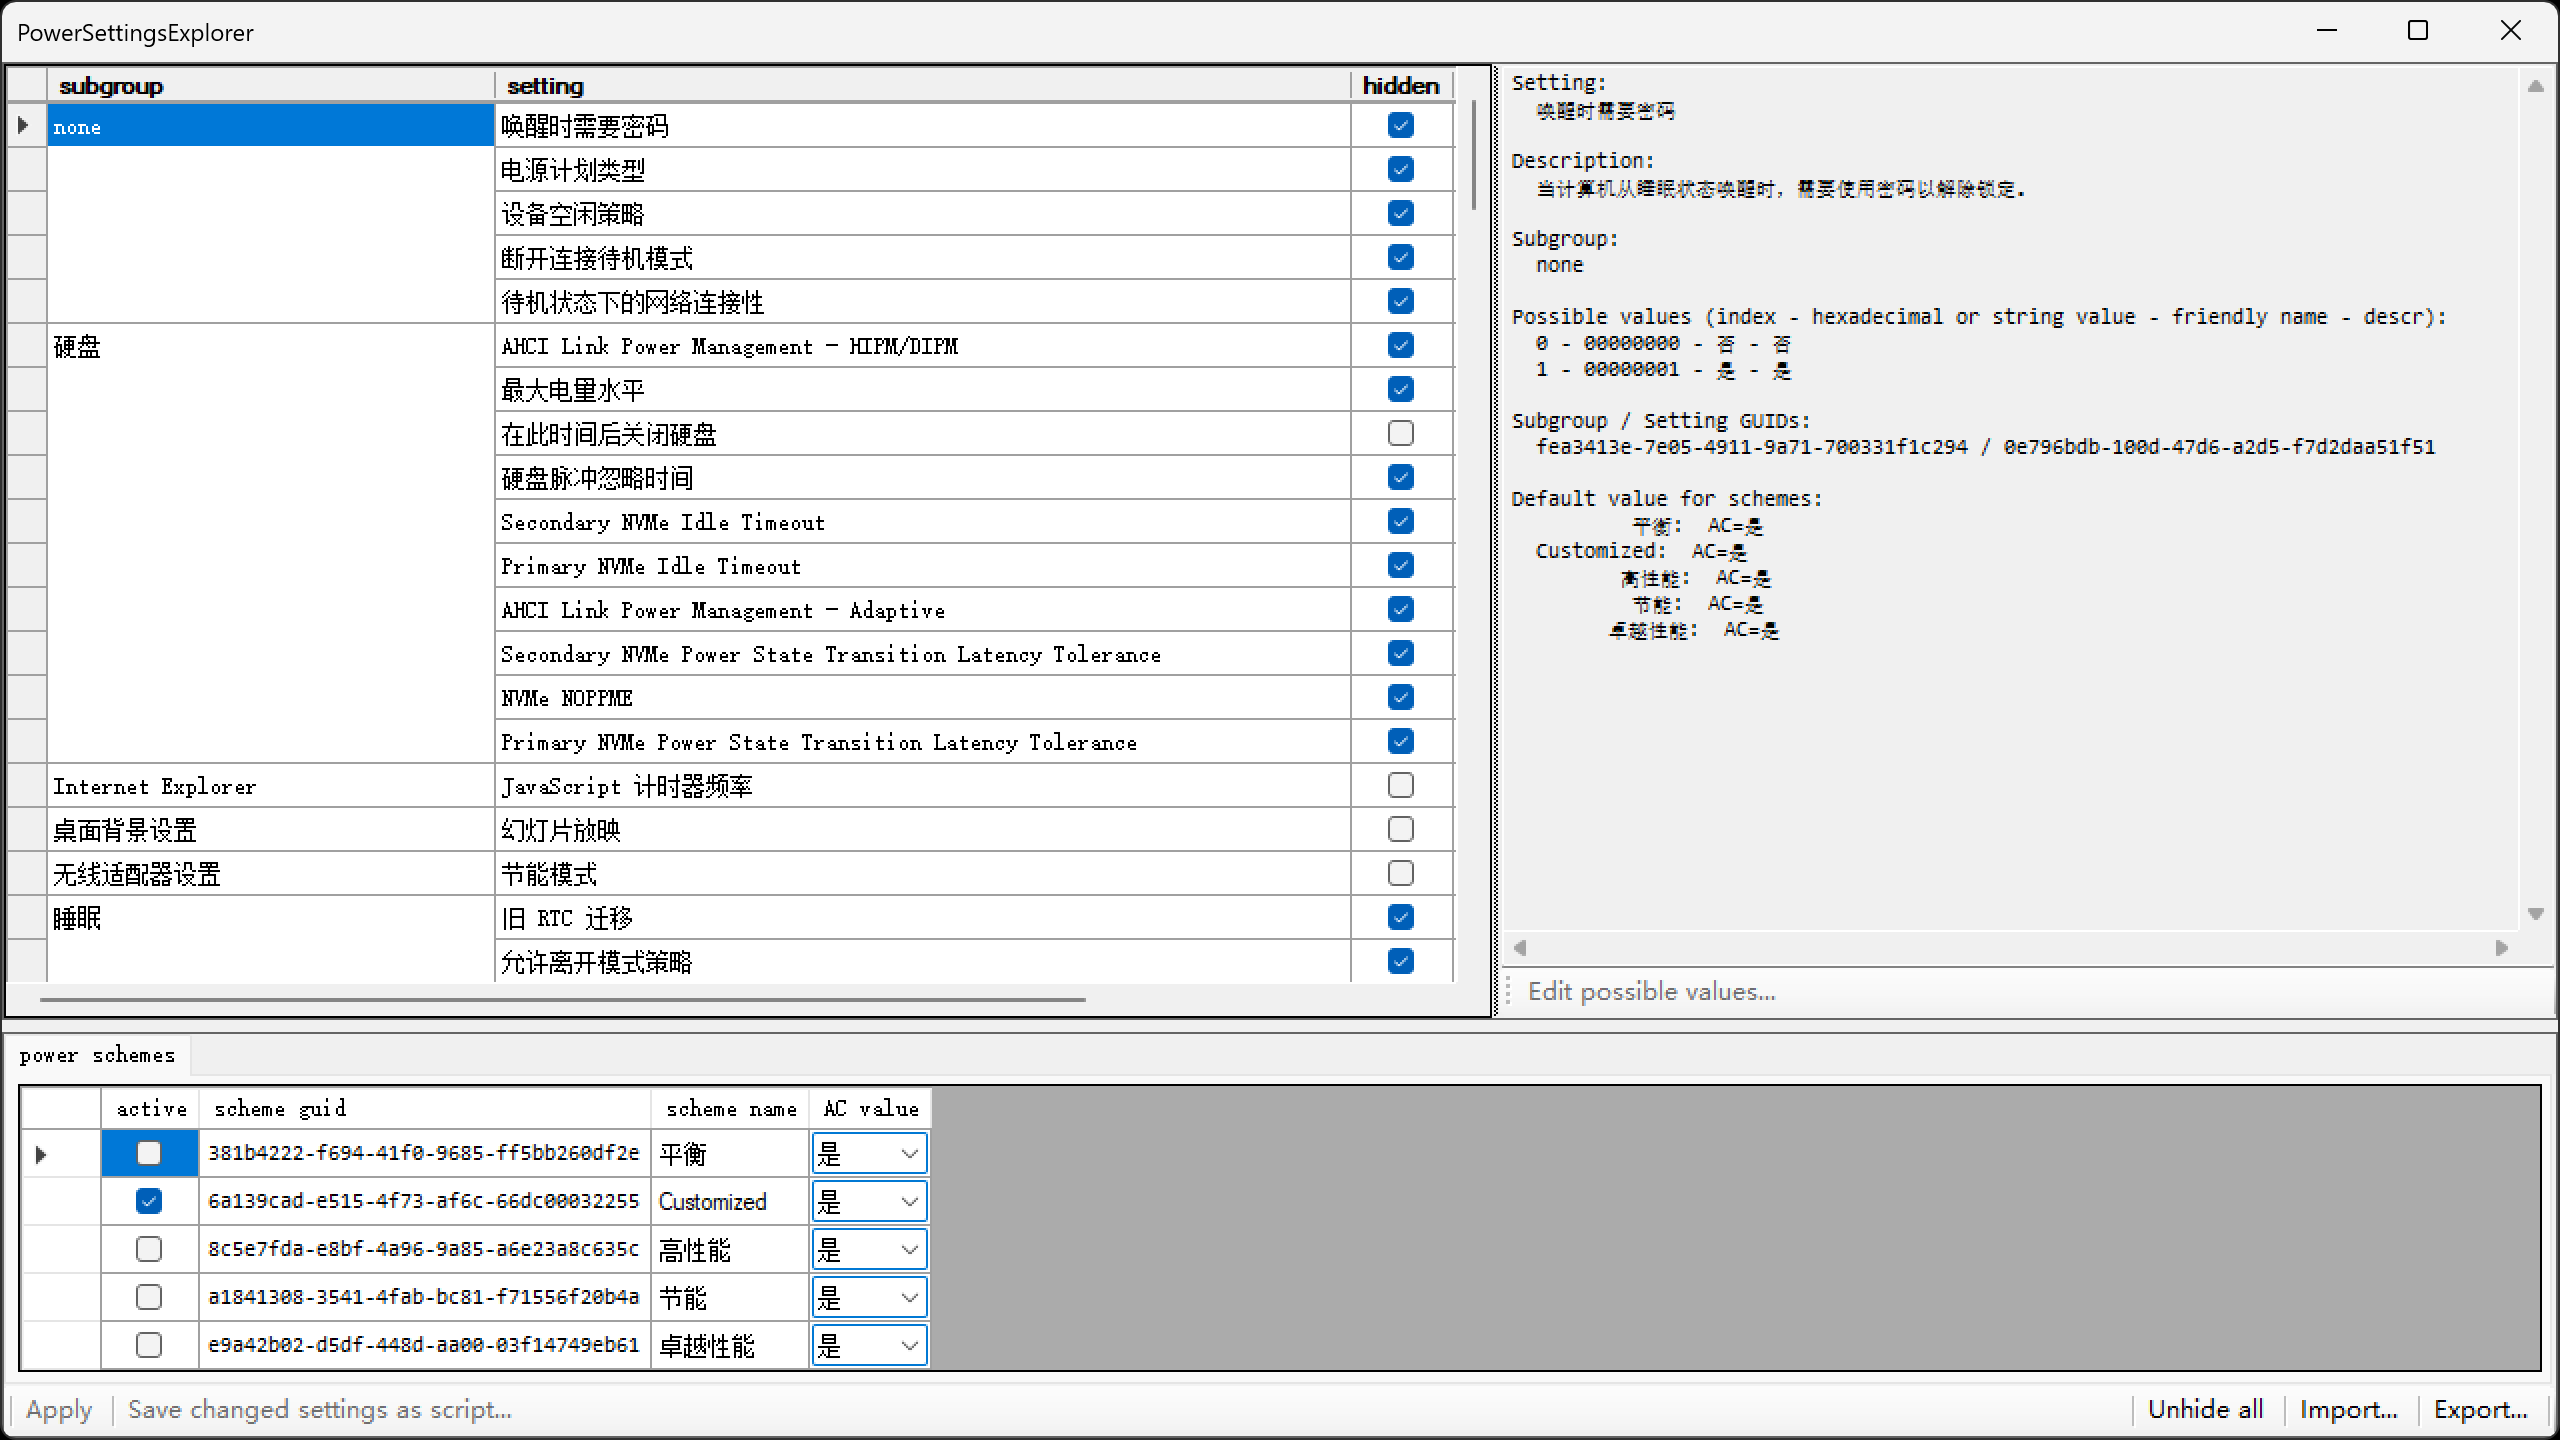Check hidden box for JavaScript 计时器频率

point(1401,785)
